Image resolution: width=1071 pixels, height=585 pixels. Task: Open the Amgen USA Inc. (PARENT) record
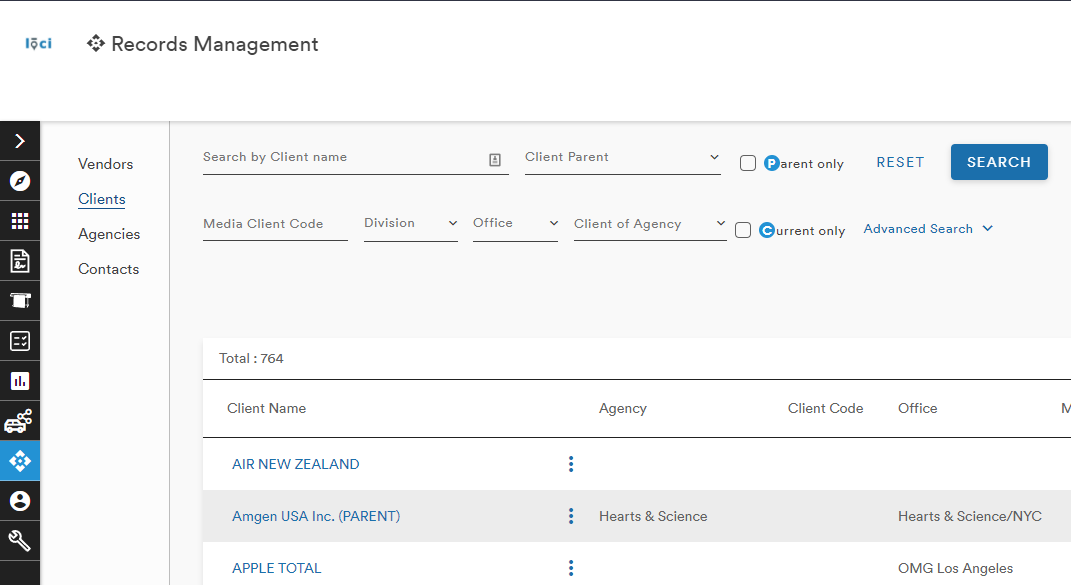tap(316, 516)
